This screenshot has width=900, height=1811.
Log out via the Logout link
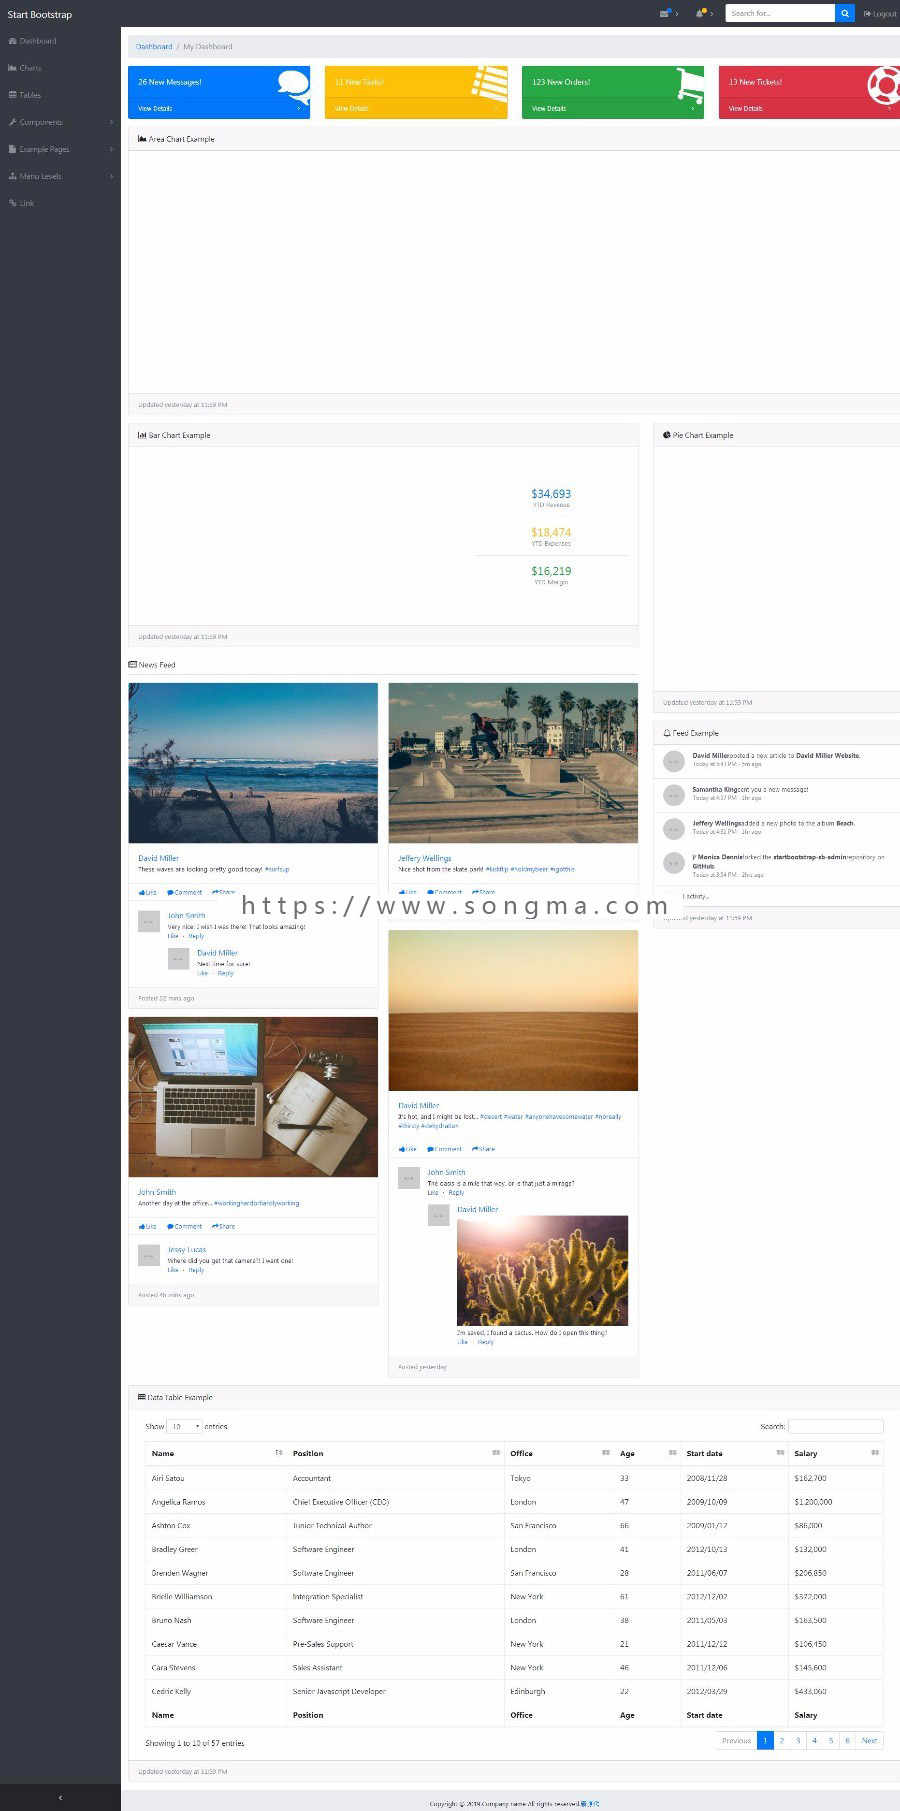(880, 14)
